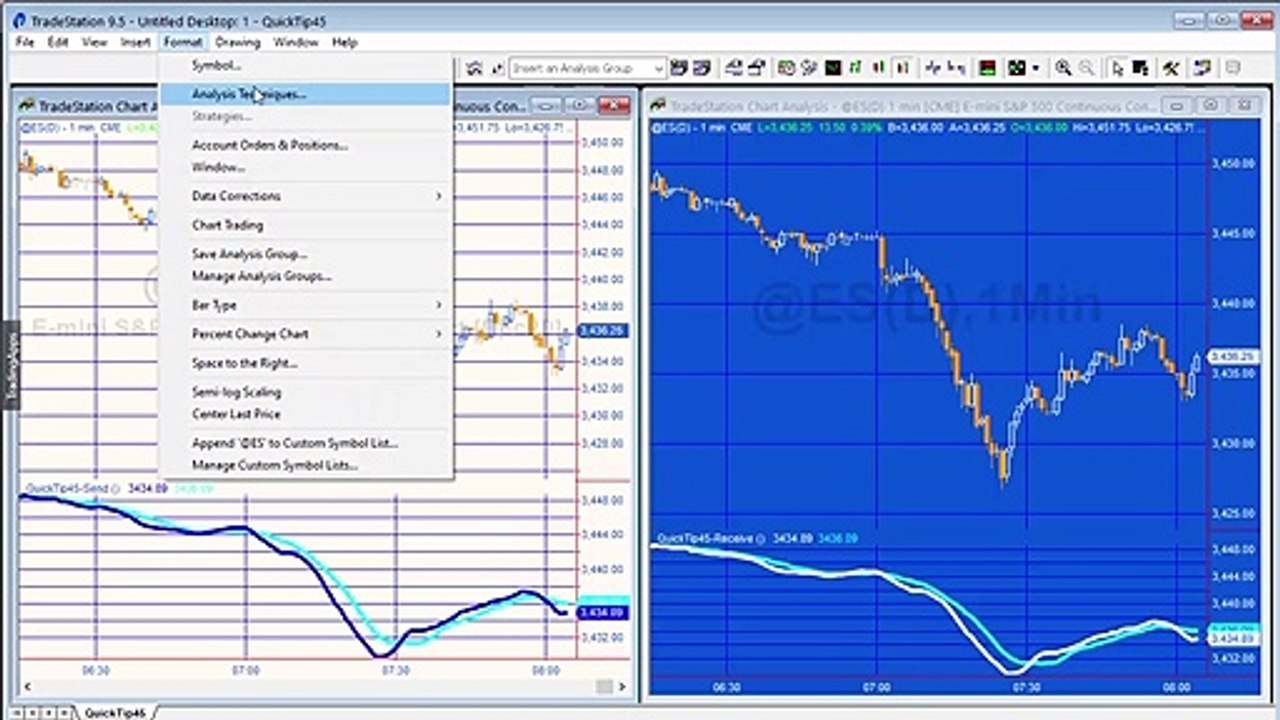This screenshot has width=1280, height=720.
Task: Choose Append '@ES' to Custom Symbol List
Action: (306, 443)
